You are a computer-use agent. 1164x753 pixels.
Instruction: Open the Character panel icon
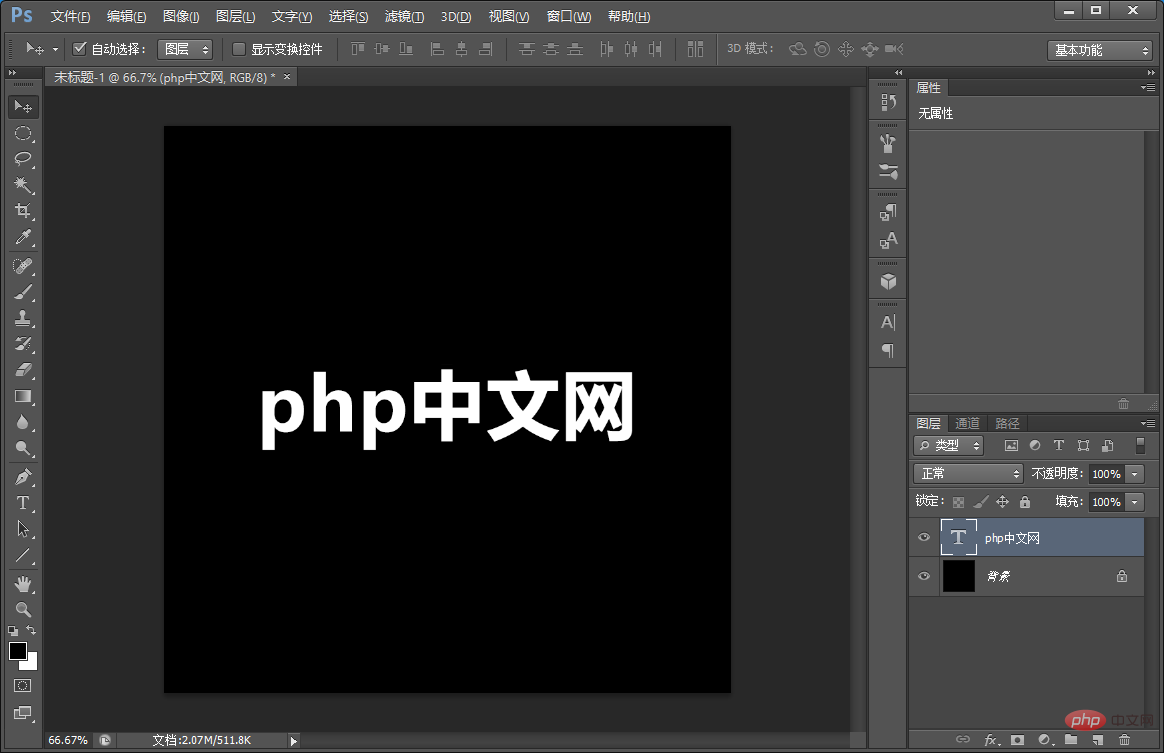[x=888, y=322]
